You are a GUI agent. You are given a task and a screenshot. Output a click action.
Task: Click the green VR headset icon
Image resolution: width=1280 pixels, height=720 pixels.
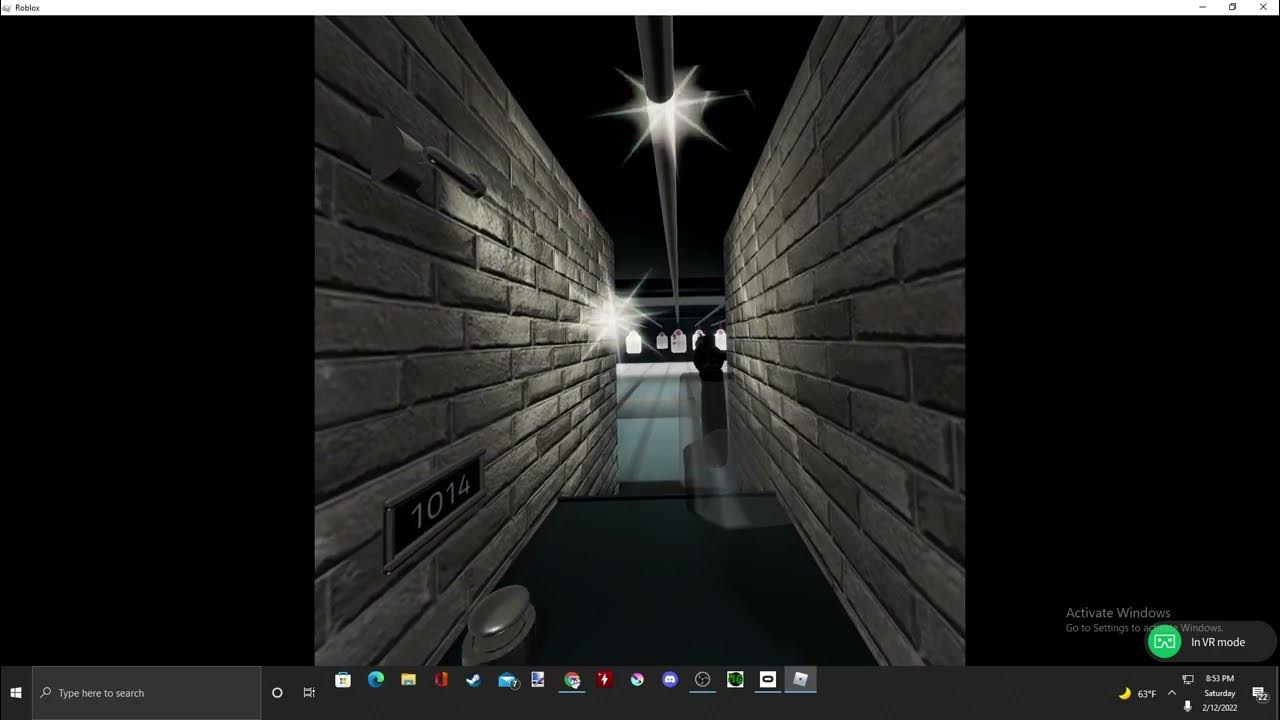tap(1164, 642)
